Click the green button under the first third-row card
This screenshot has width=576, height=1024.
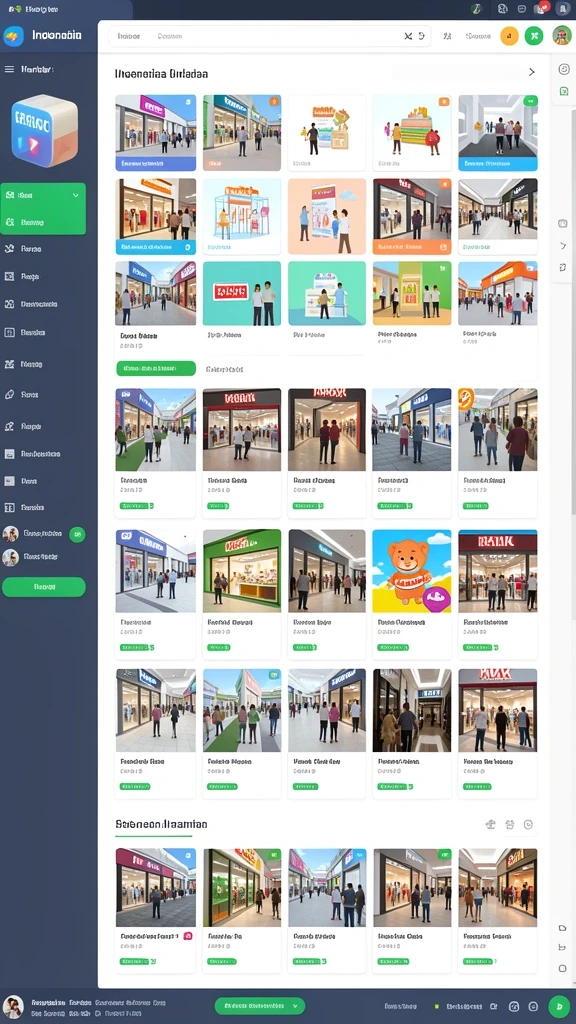[156, 368]
